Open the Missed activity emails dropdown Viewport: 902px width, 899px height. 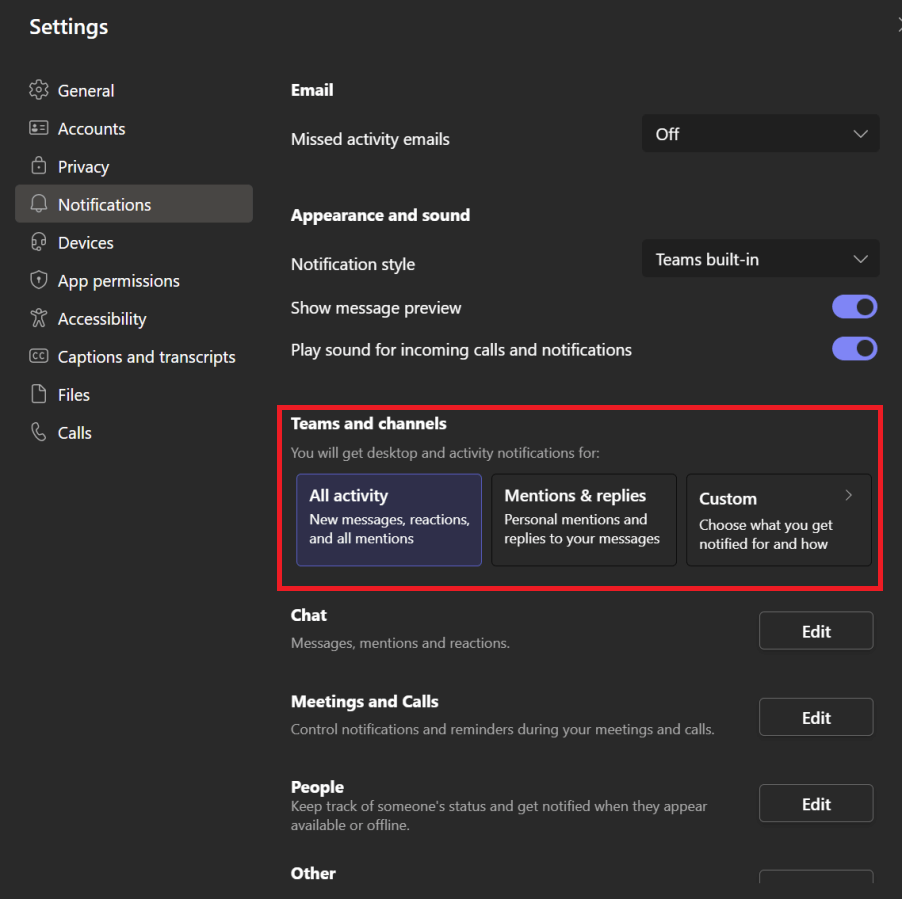tap(760, 134)
